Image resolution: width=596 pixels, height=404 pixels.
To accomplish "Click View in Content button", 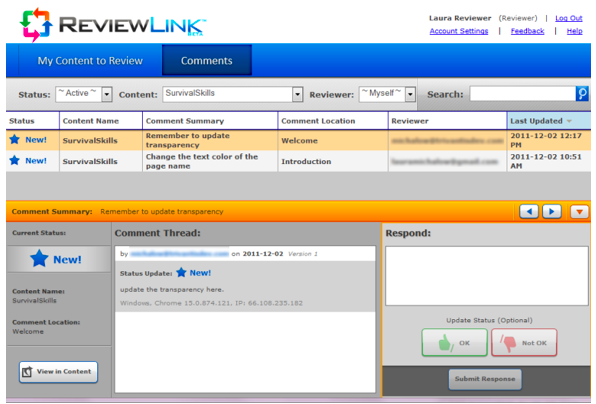I will [59, 372].
